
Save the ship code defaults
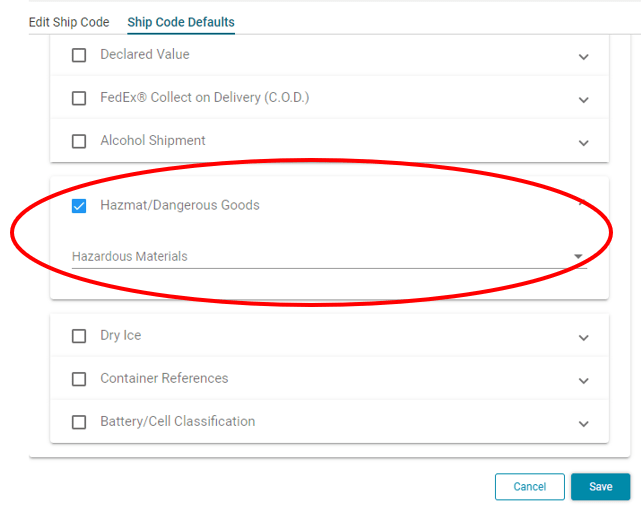[600, 487]
